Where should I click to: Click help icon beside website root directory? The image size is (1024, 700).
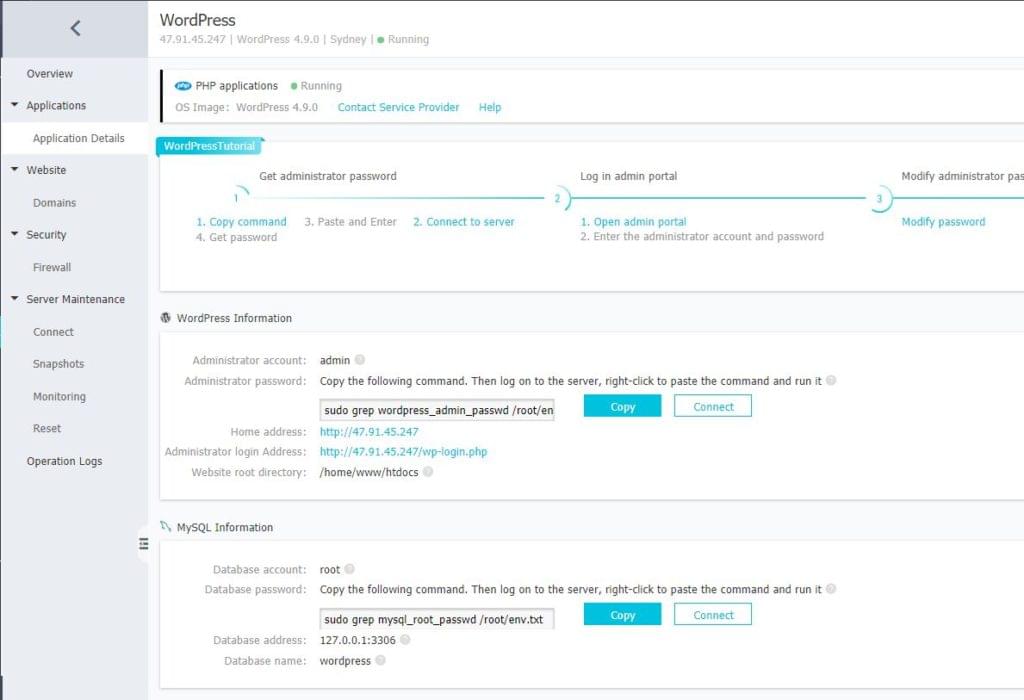coord(428,472)
